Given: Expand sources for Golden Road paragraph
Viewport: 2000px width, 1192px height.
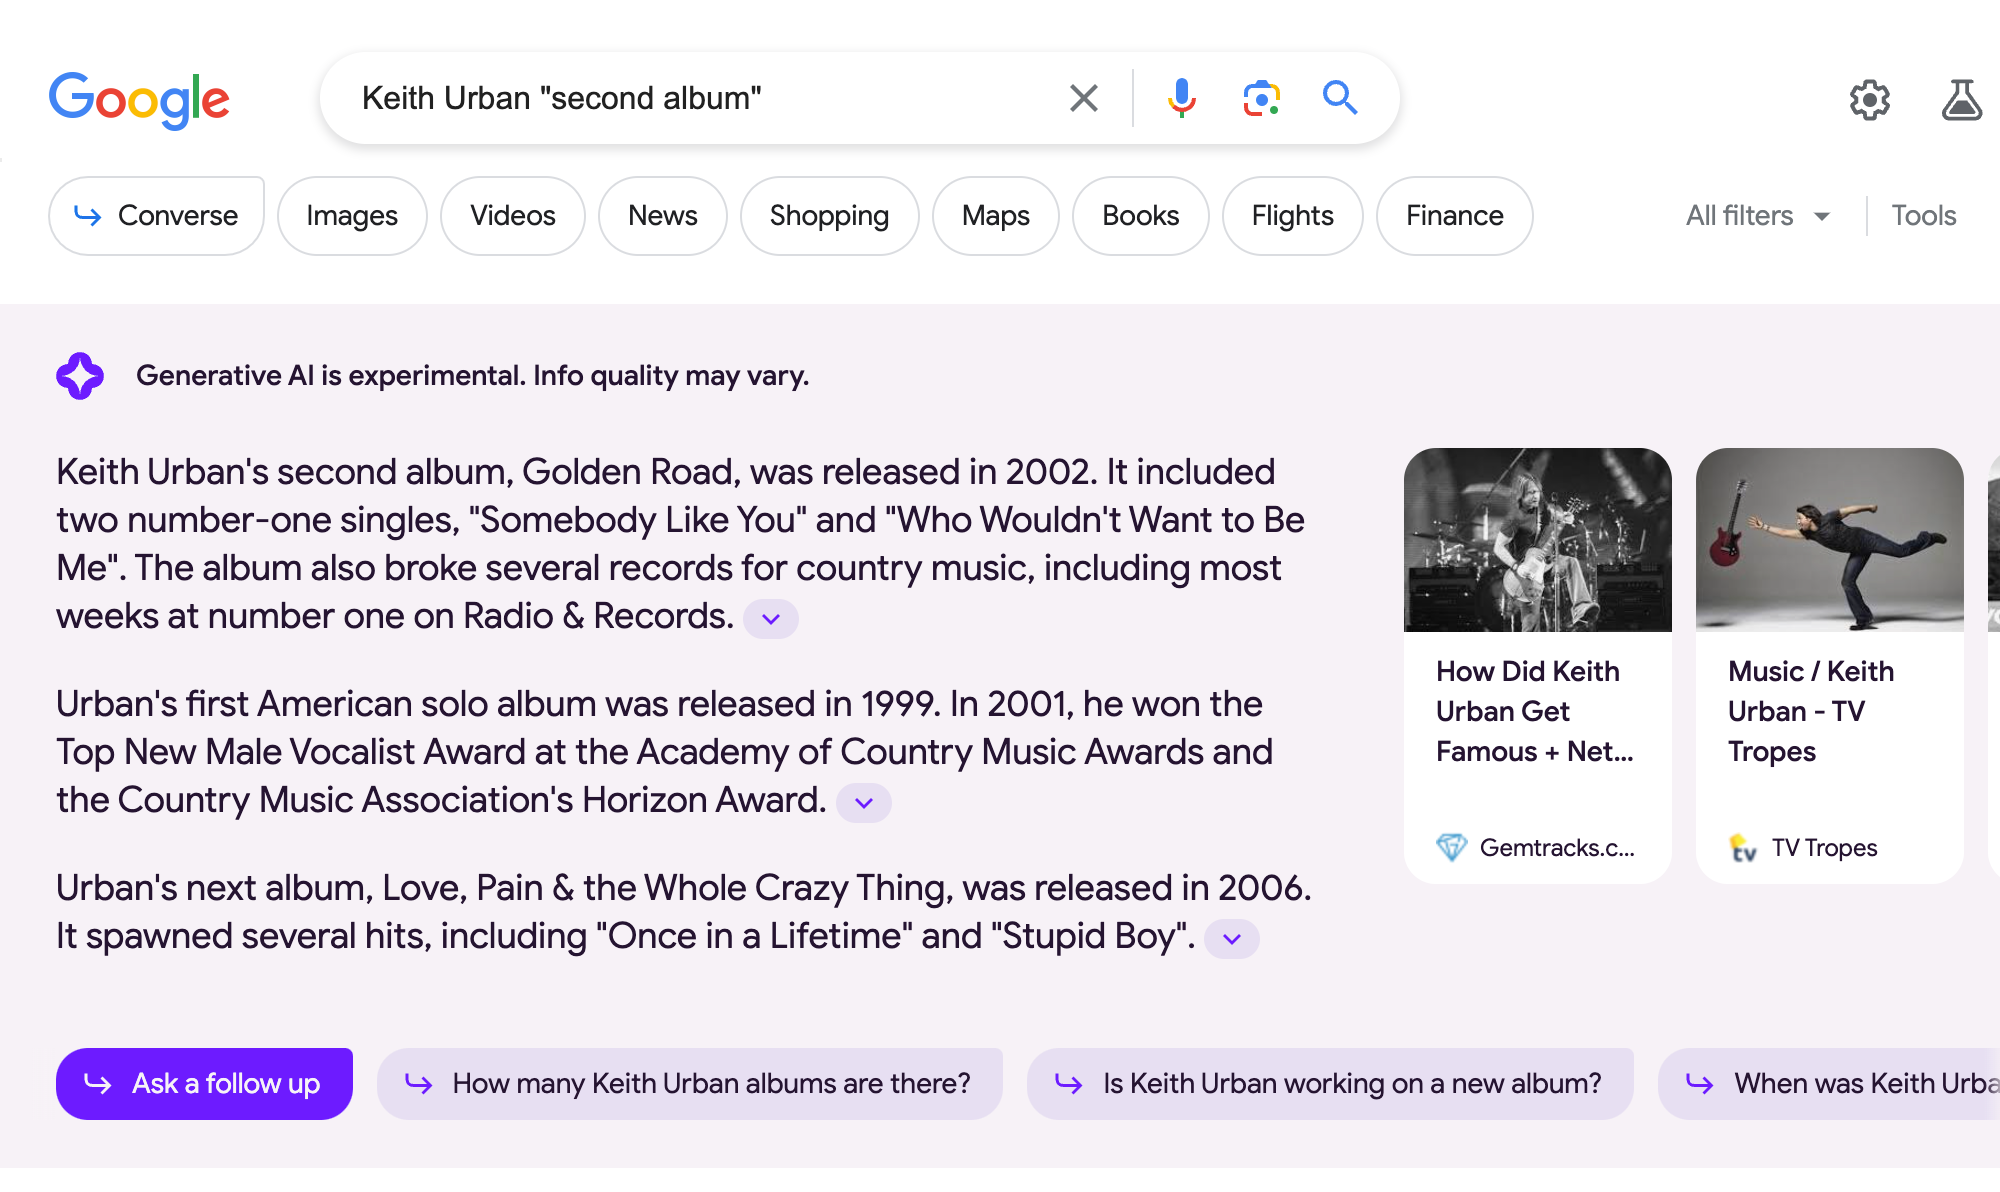Looking at the screenshot, I should pos(770,619).
